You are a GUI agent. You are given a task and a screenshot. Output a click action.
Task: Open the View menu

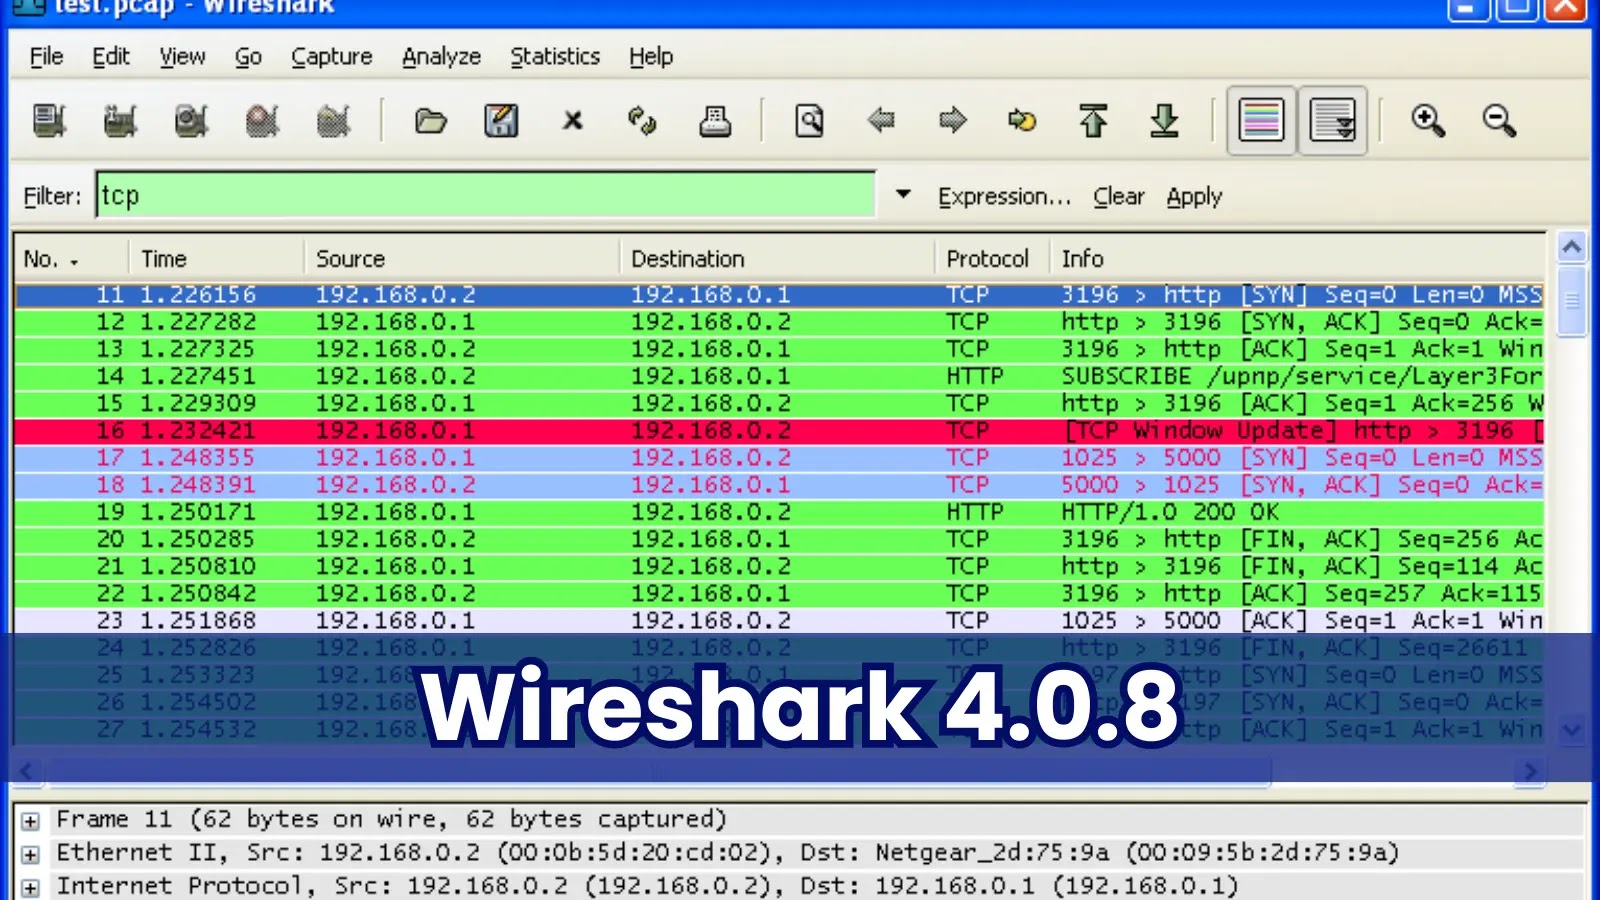(x=182, y=57)
